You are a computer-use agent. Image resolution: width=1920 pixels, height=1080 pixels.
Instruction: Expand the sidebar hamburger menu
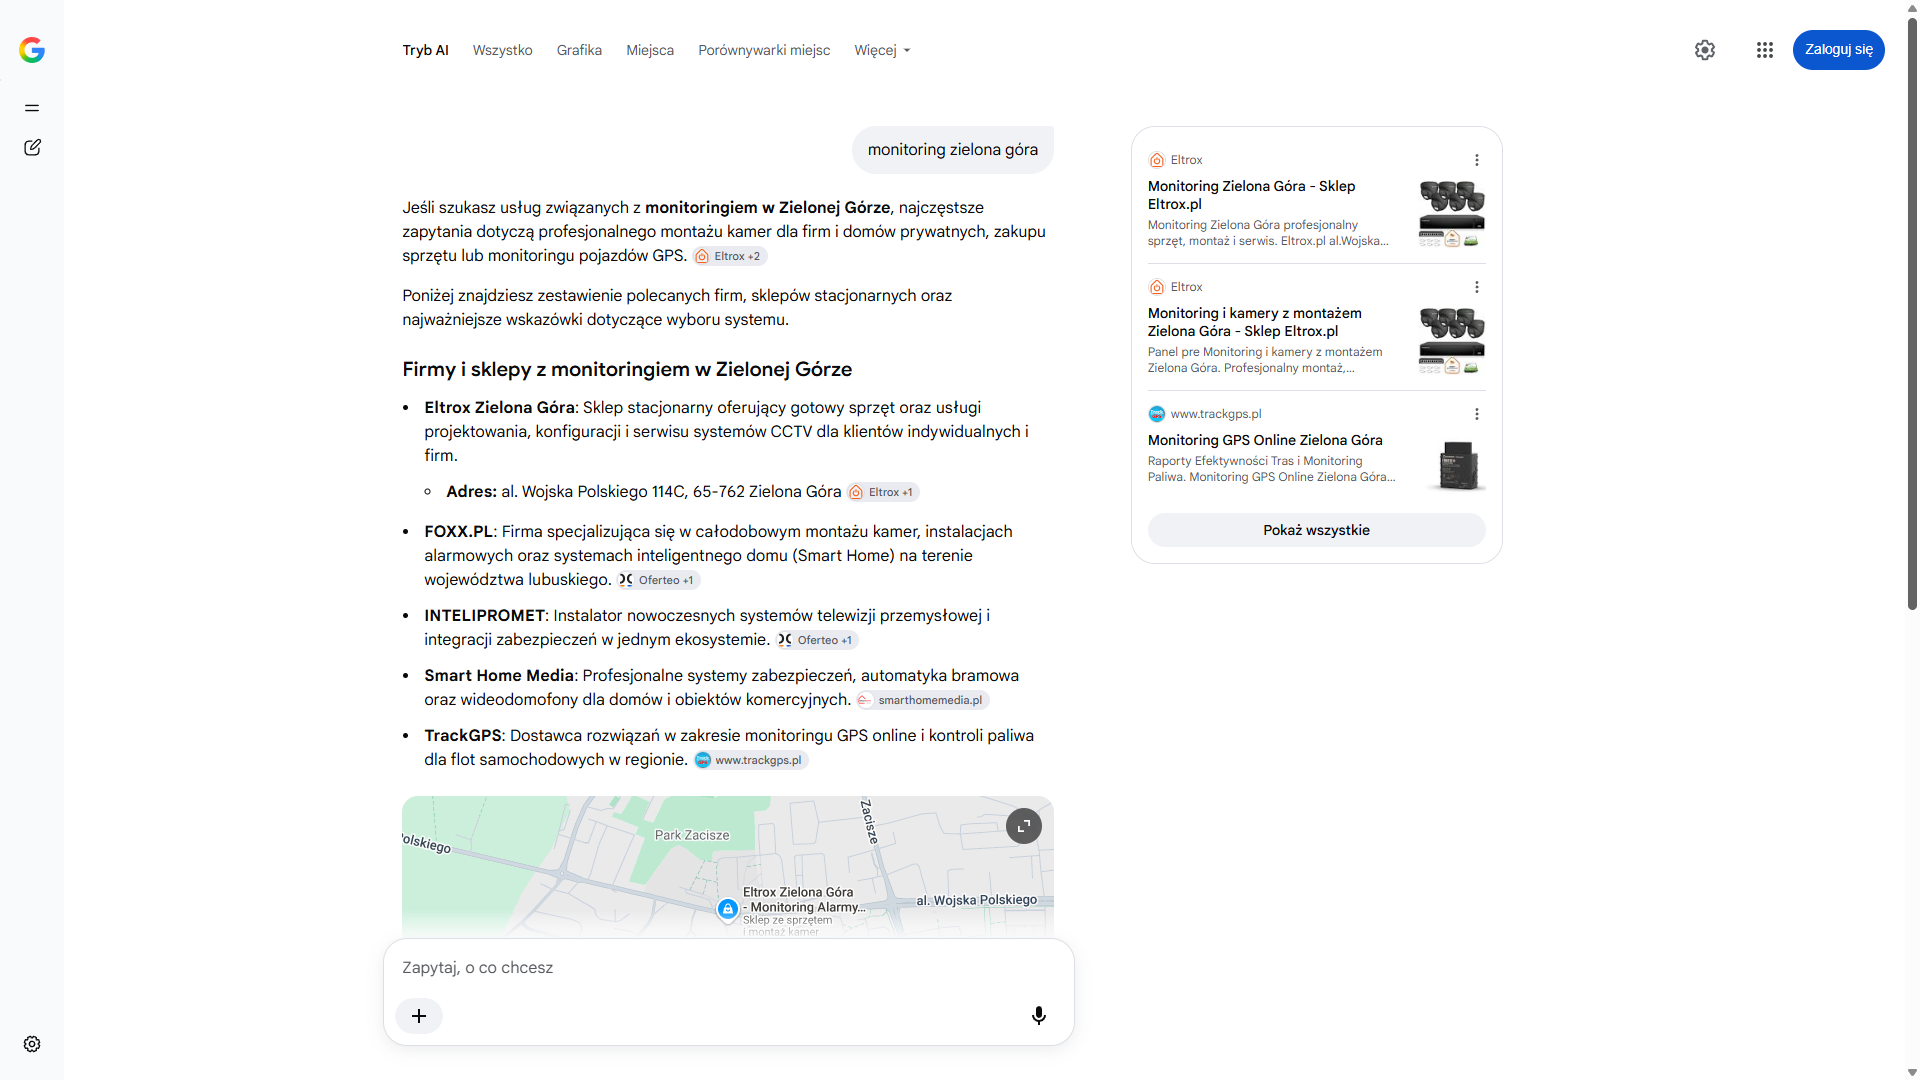(x=32, y=108)
